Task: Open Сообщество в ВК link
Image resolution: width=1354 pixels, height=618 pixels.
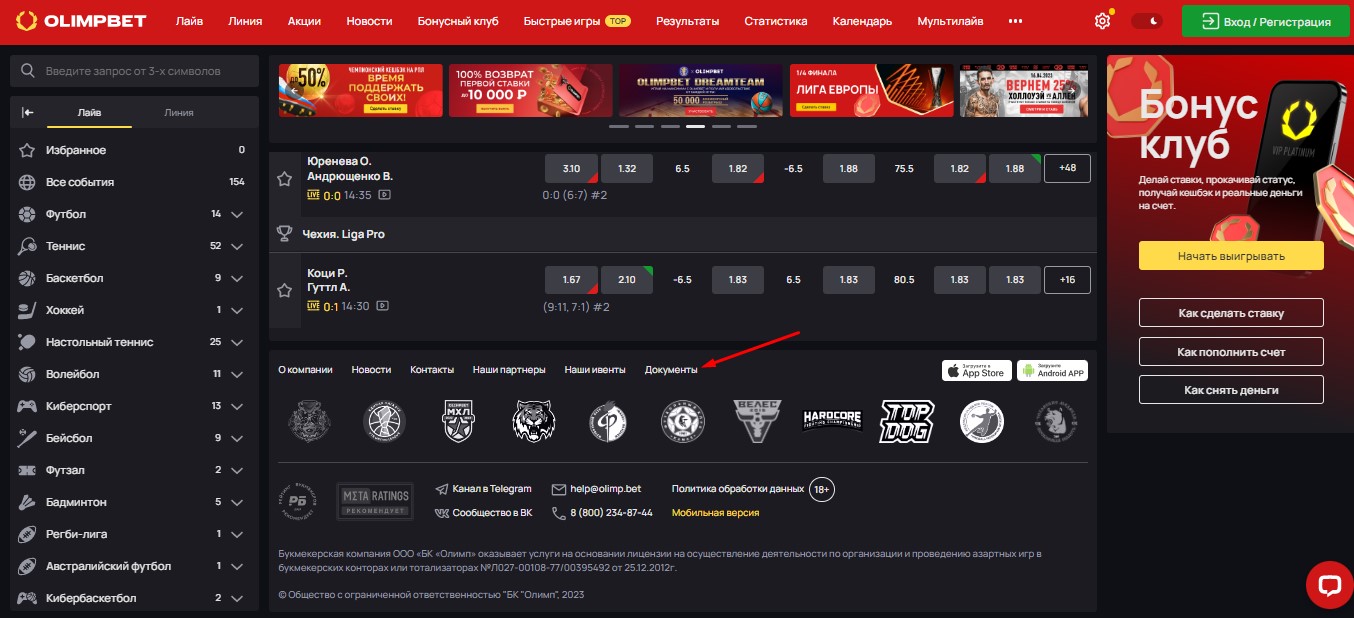Action: 484,512
